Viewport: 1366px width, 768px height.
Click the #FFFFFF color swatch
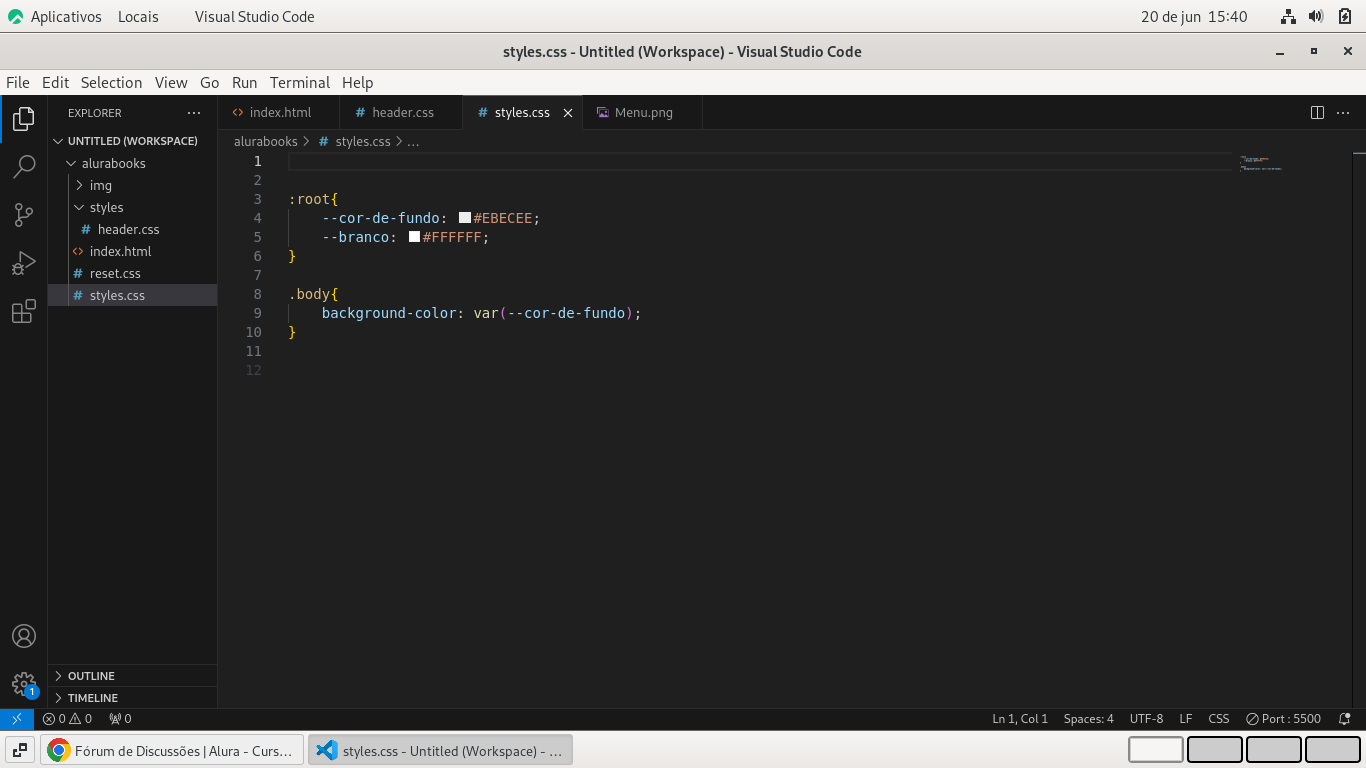pos(415,237)
